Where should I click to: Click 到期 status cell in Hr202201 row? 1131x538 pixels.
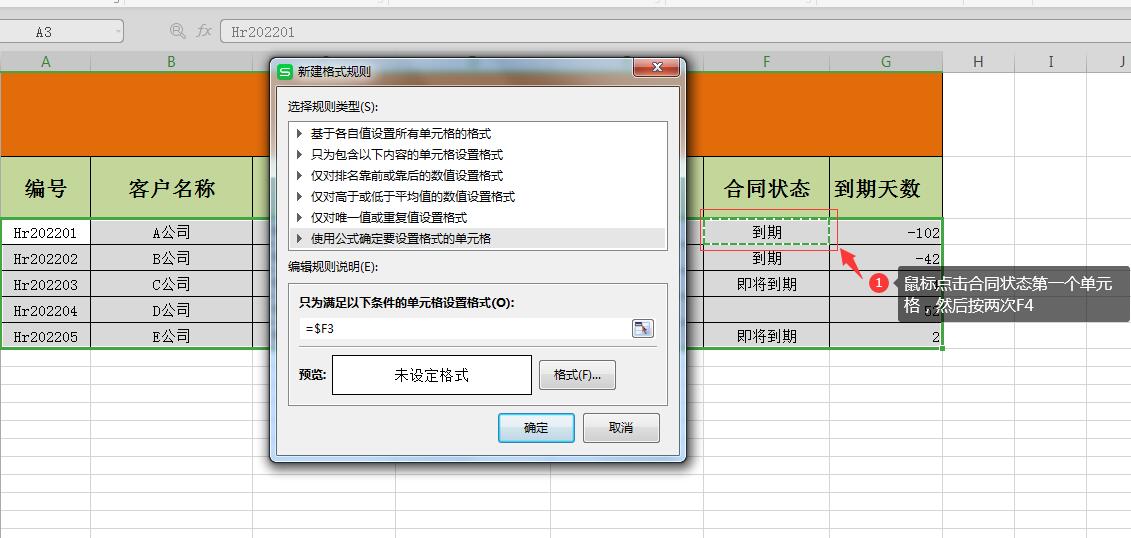tap(766, 232)
